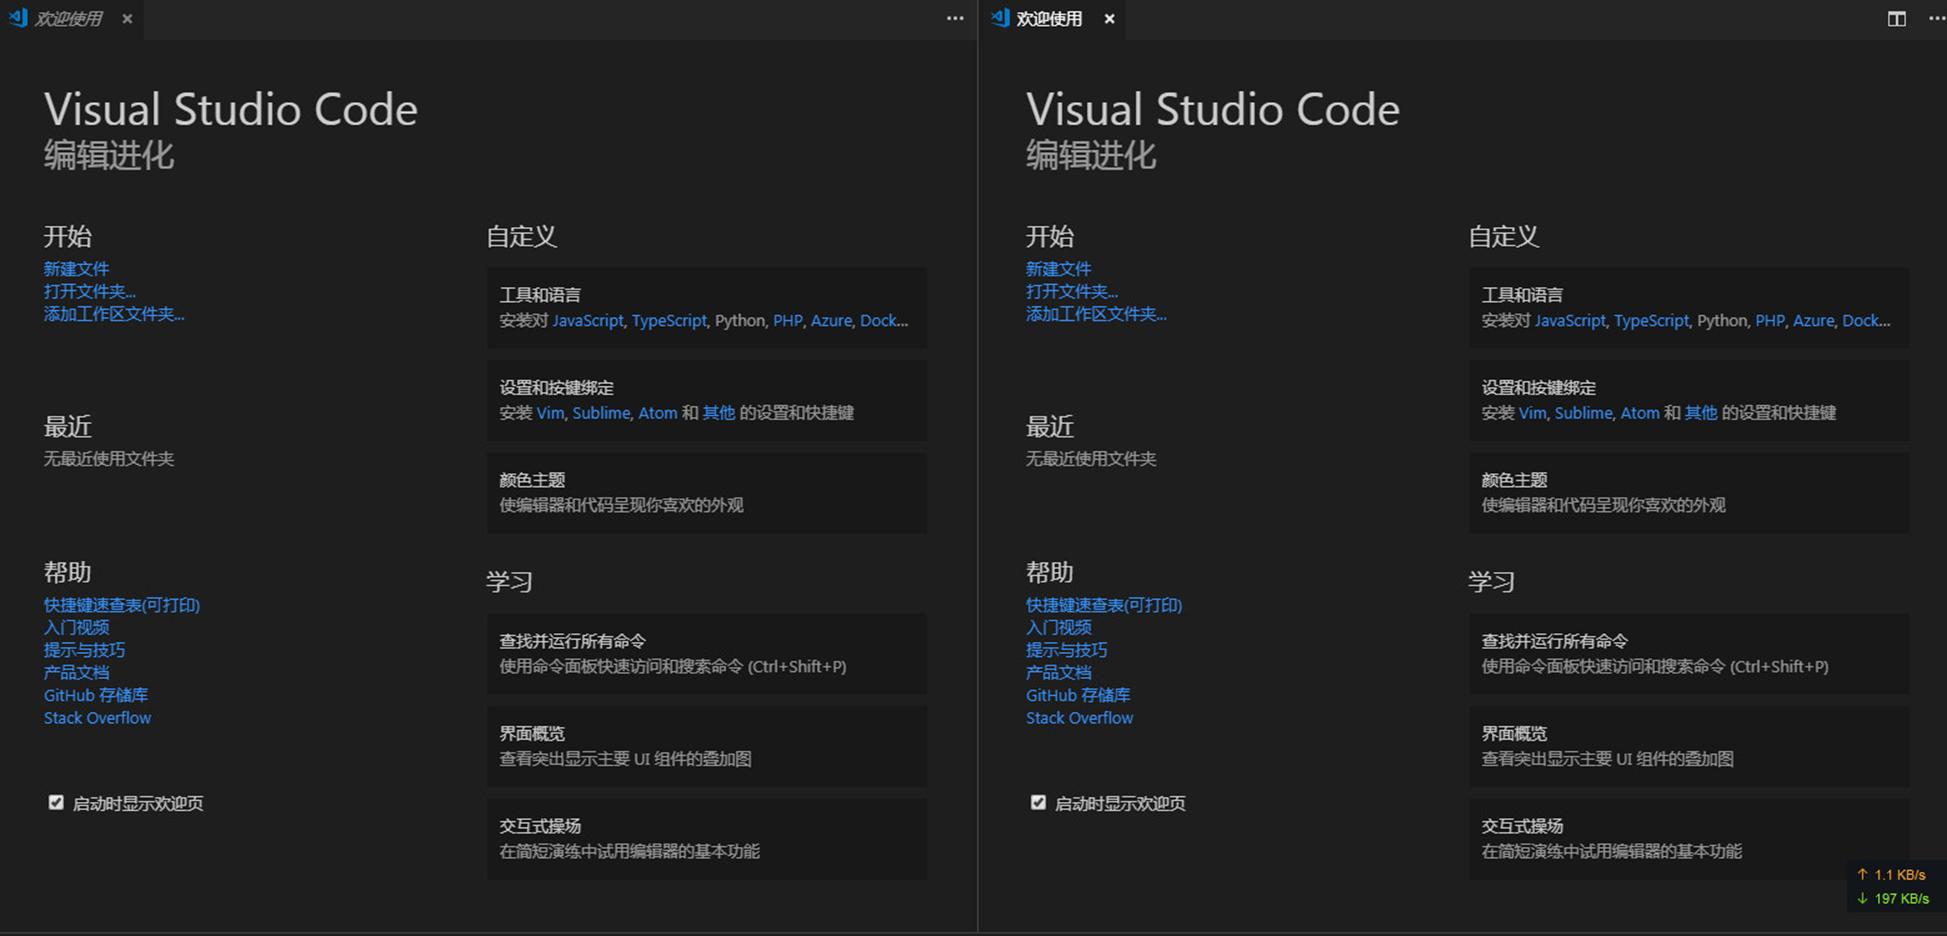Open 产品文档 link in left pane
The width and height of the screenshot is (1947, 936).
pyautogui.click(x=76, y=672)
